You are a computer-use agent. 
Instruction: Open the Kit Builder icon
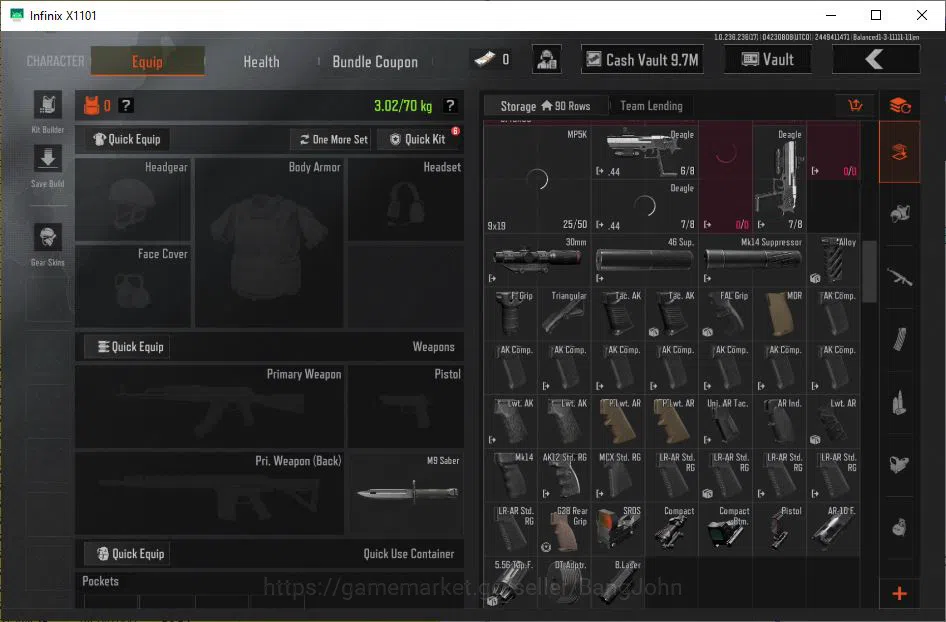(x=48, y=105)
